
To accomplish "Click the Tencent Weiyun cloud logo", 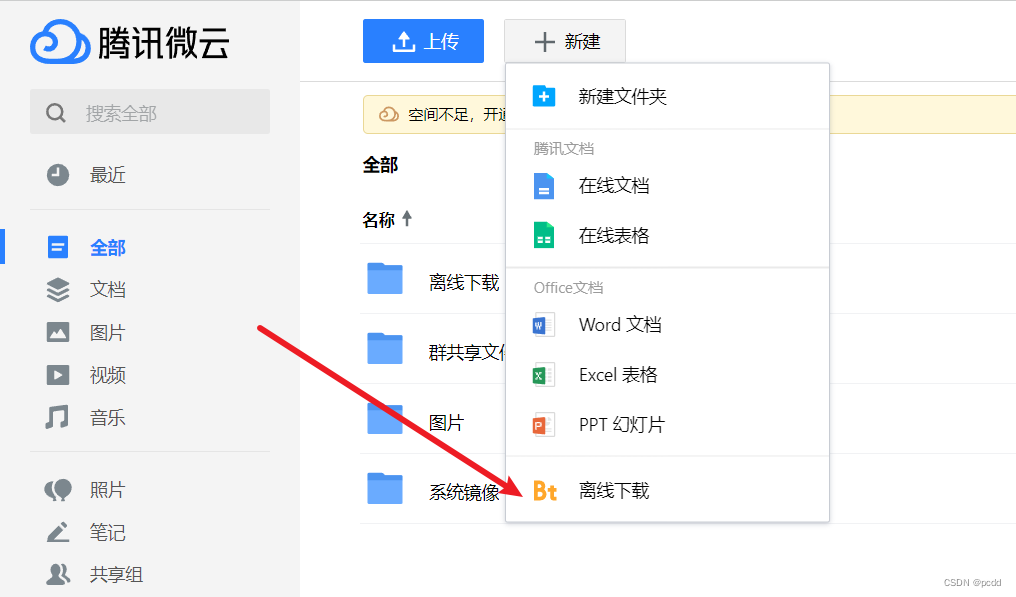I will click(x=60, y=42).
